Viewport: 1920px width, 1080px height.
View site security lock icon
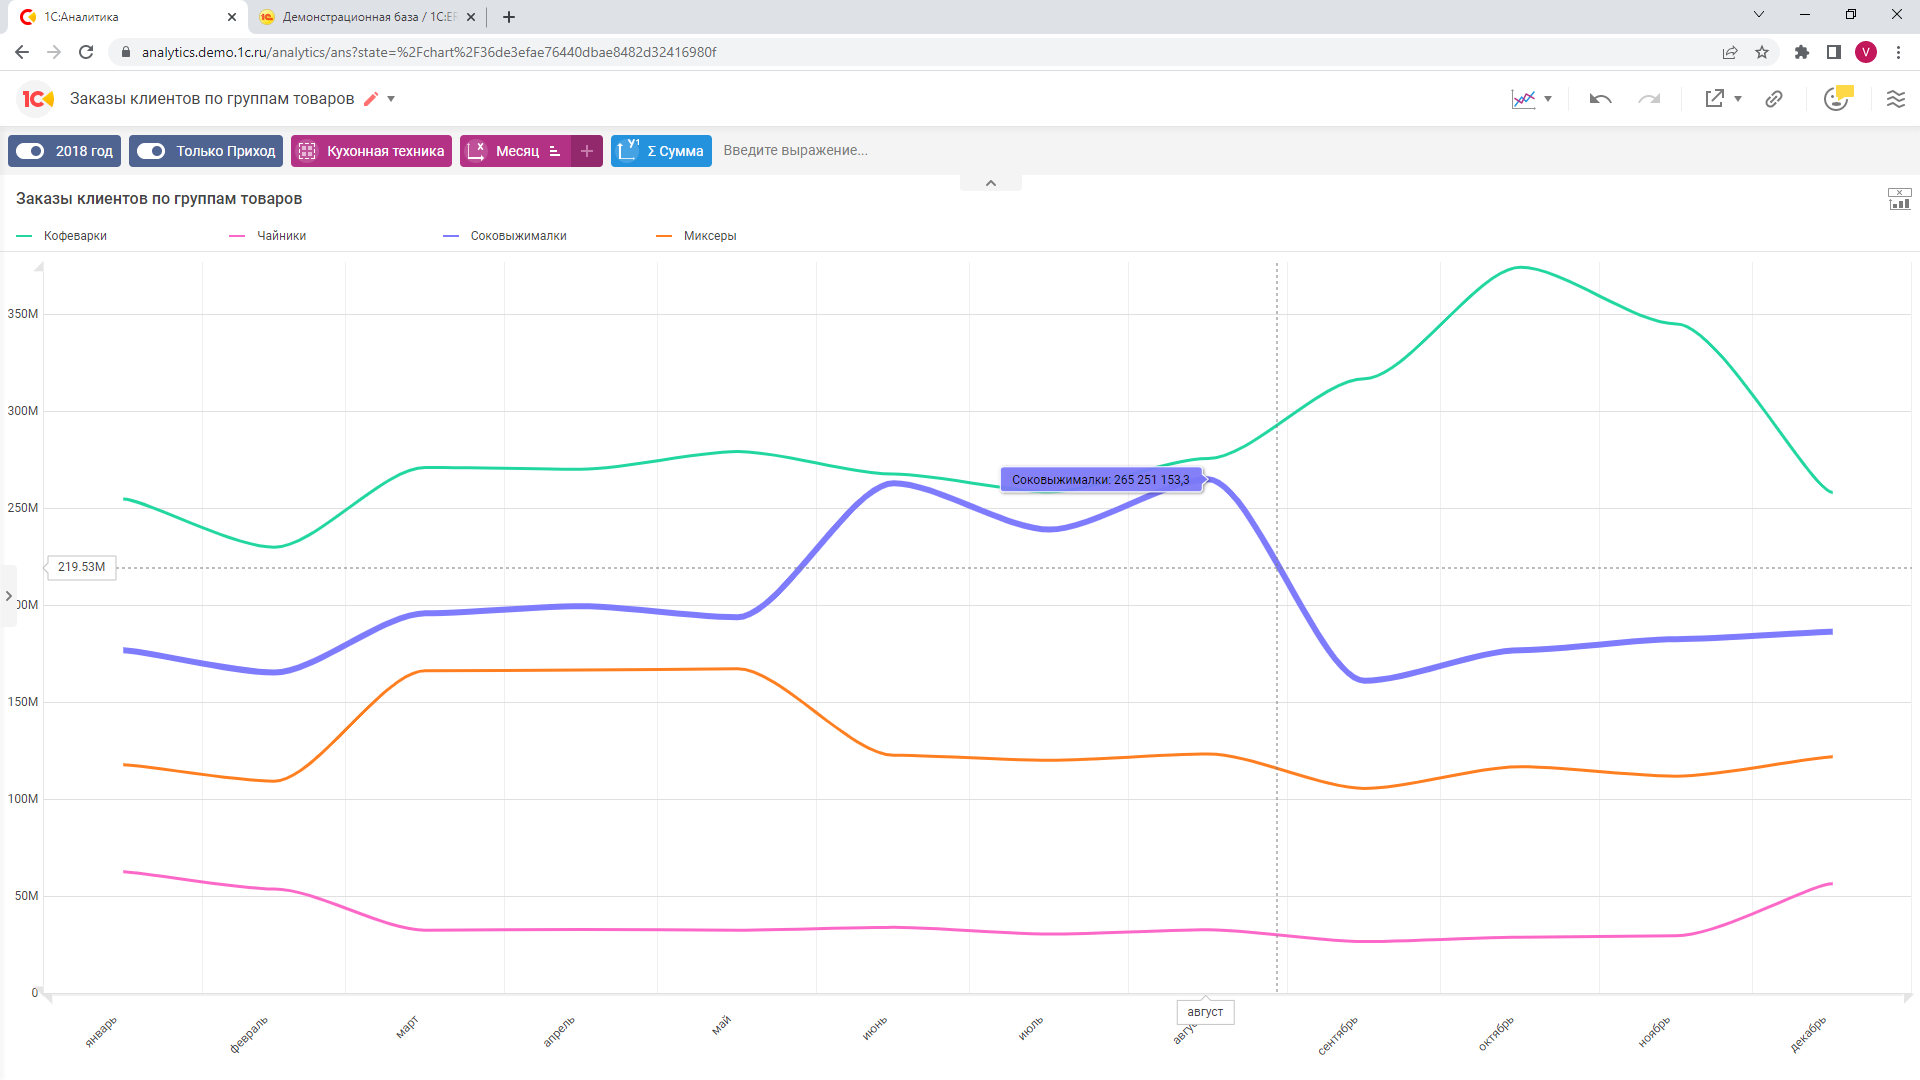coord(126,52)
